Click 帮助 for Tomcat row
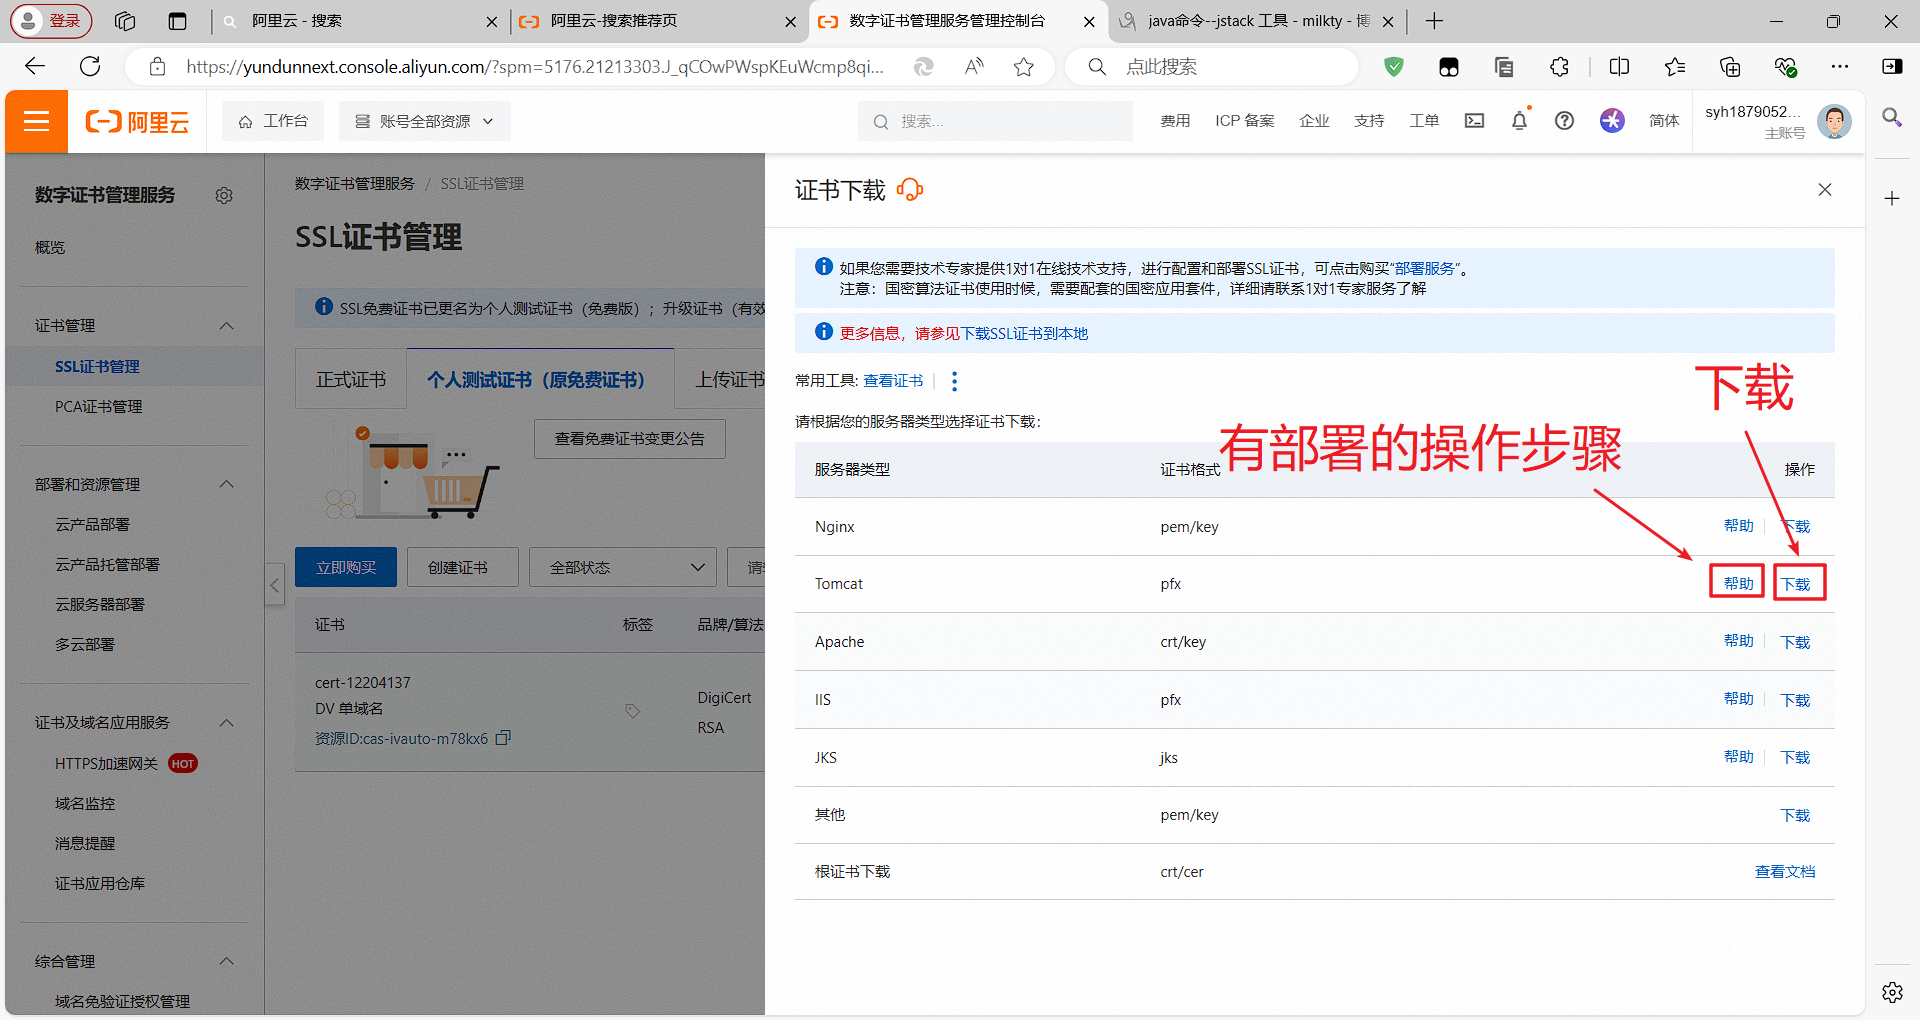Image resolution: width=1920 pixels, height=1020 pixels. pos(1739,583)
